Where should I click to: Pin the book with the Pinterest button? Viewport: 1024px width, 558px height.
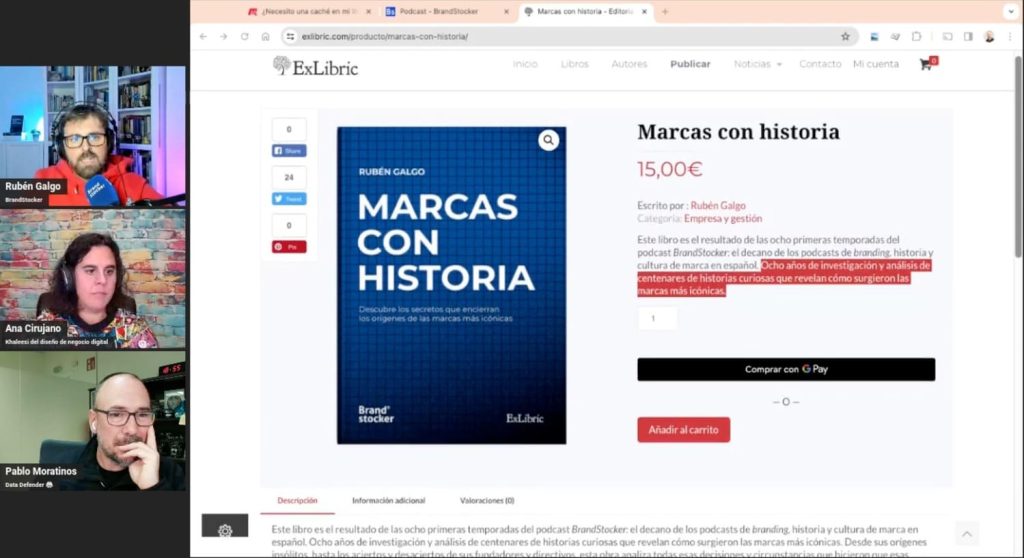pos(289,247)
